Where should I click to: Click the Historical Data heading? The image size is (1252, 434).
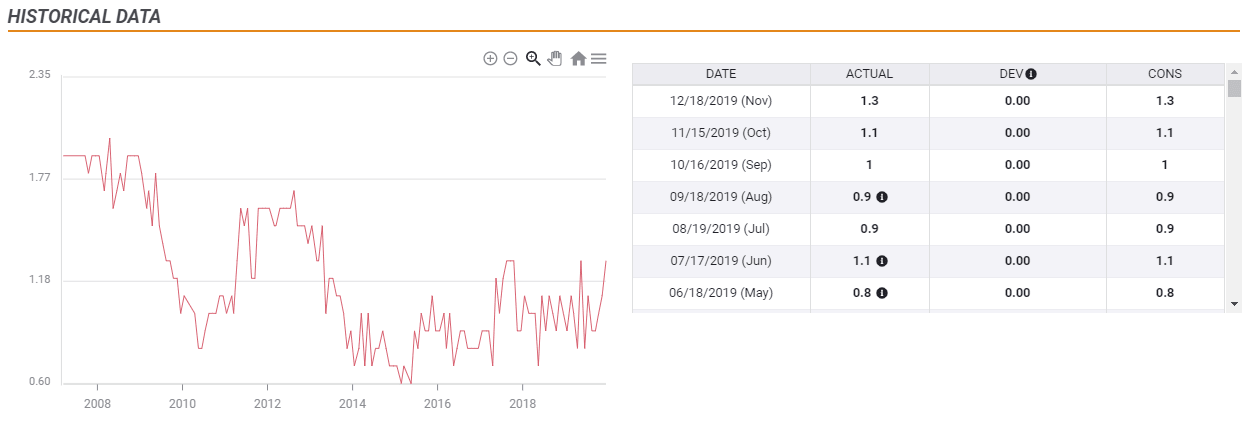tap(84, 17)
